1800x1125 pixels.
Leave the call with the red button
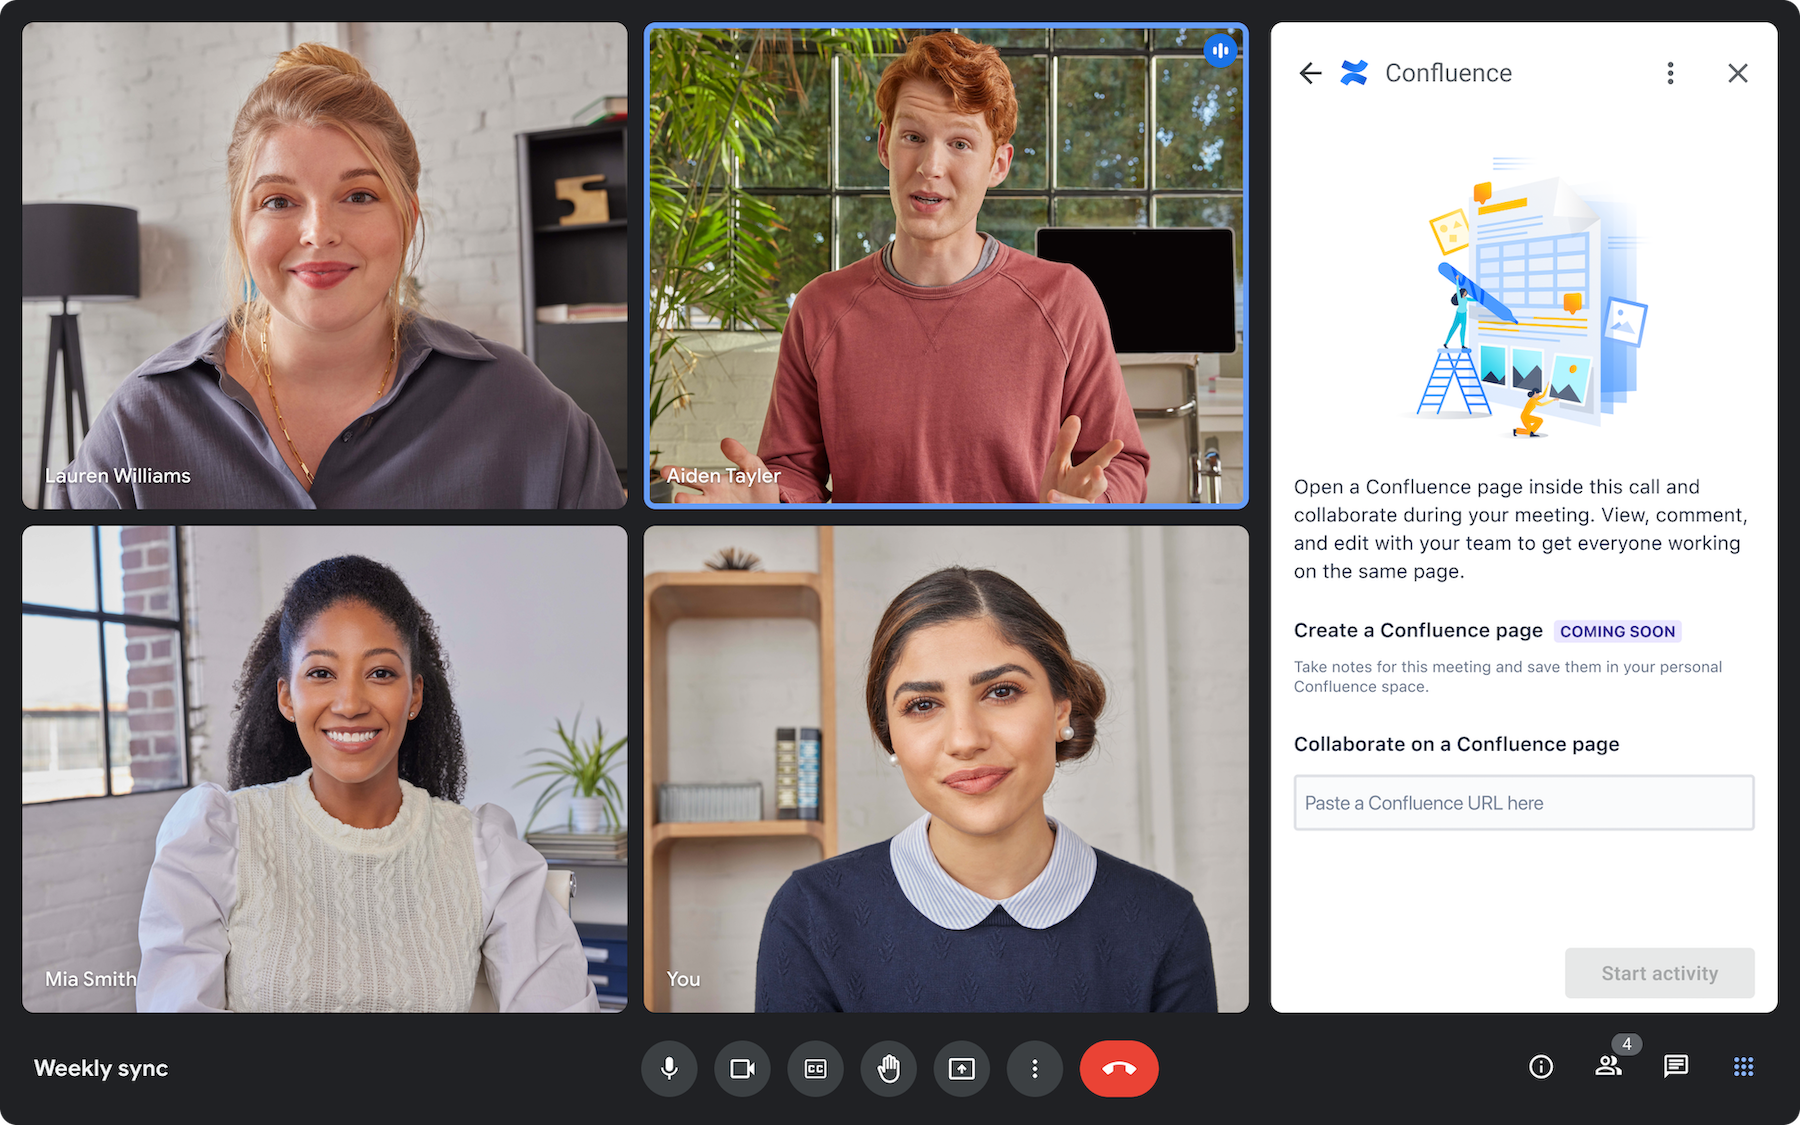click(1119, 1068)
